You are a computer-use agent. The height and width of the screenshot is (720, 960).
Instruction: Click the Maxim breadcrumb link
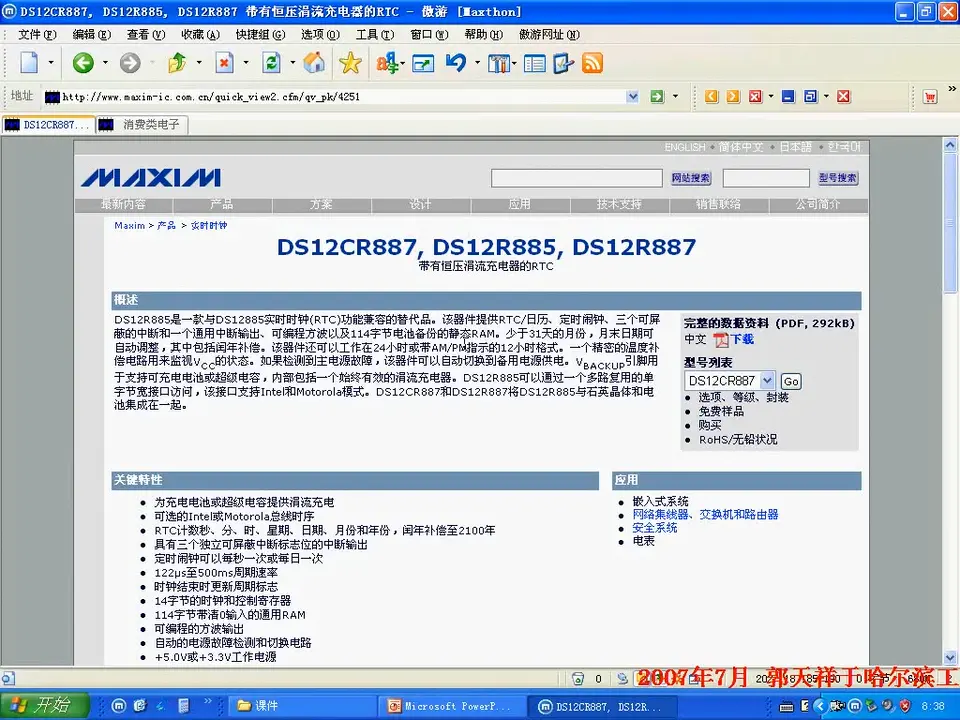(x=130, y=225)
